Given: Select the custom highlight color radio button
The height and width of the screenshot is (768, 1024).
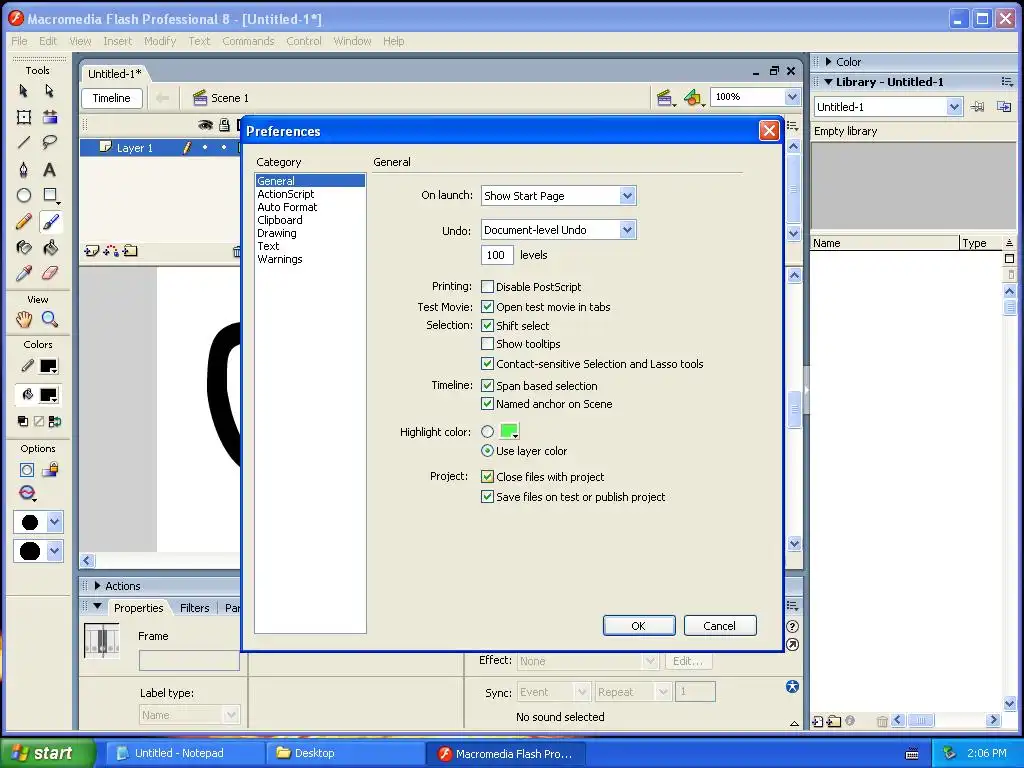Looking at the screenshot, I should click(487, 432).
